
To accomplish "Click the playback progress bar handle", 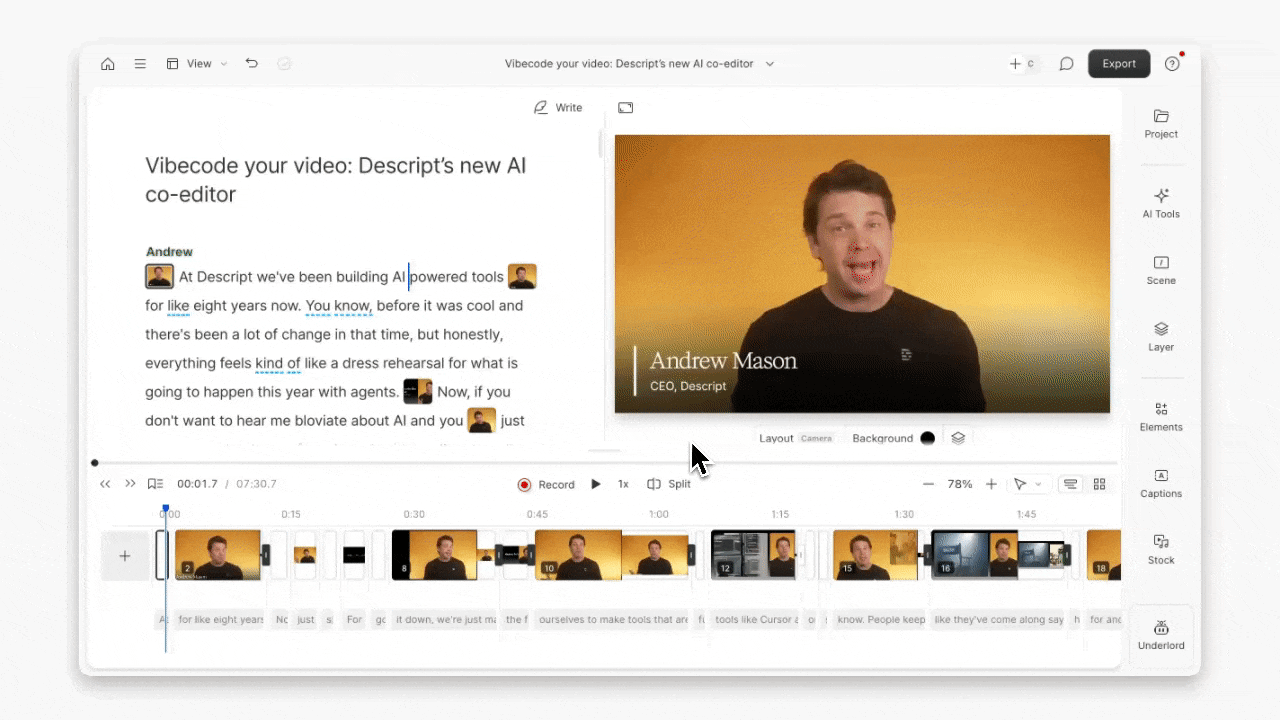I will pyautogui.click(x=95, y=463).
